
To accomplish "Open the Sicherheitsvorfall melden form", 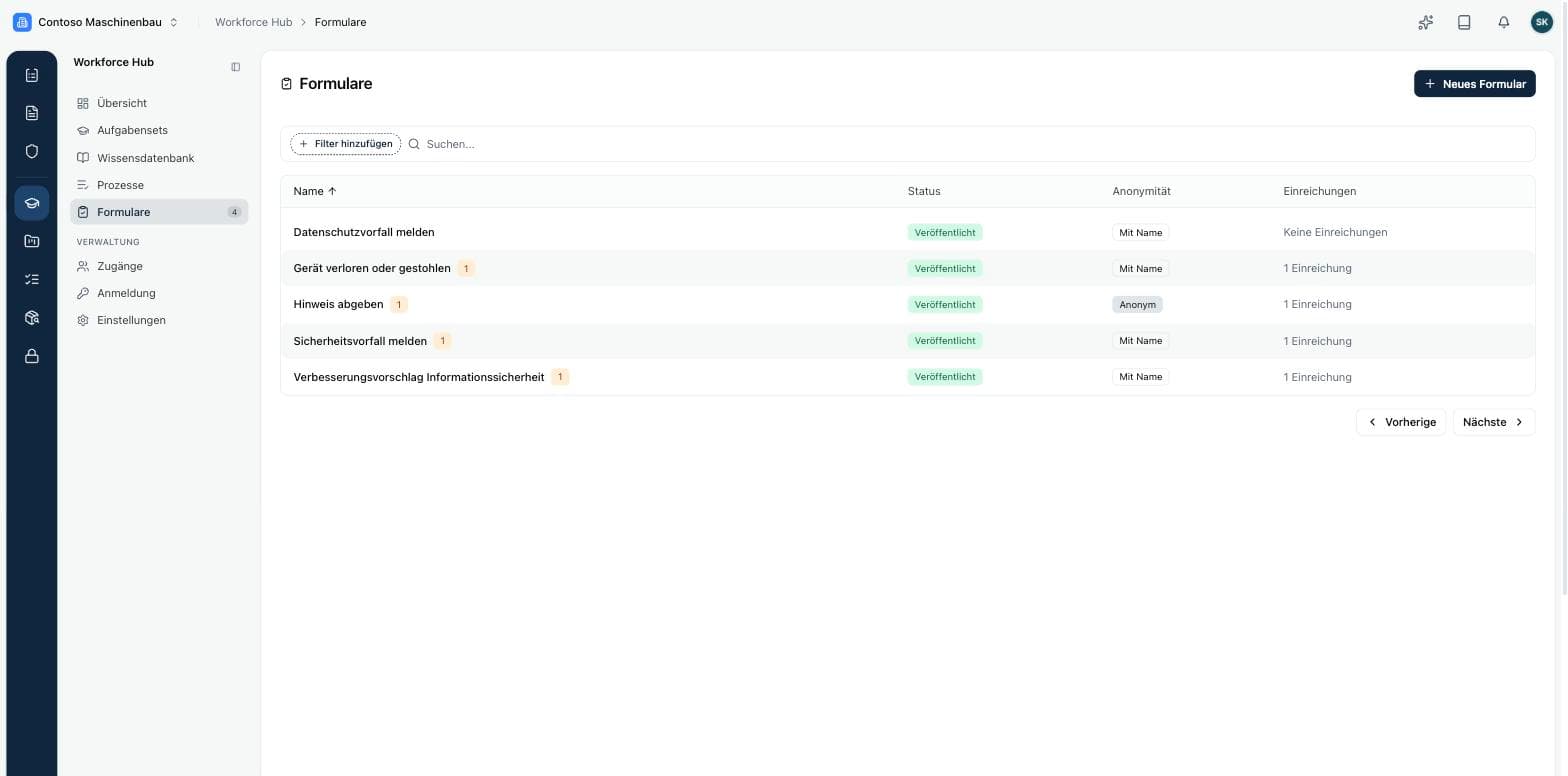I will 360,341.
